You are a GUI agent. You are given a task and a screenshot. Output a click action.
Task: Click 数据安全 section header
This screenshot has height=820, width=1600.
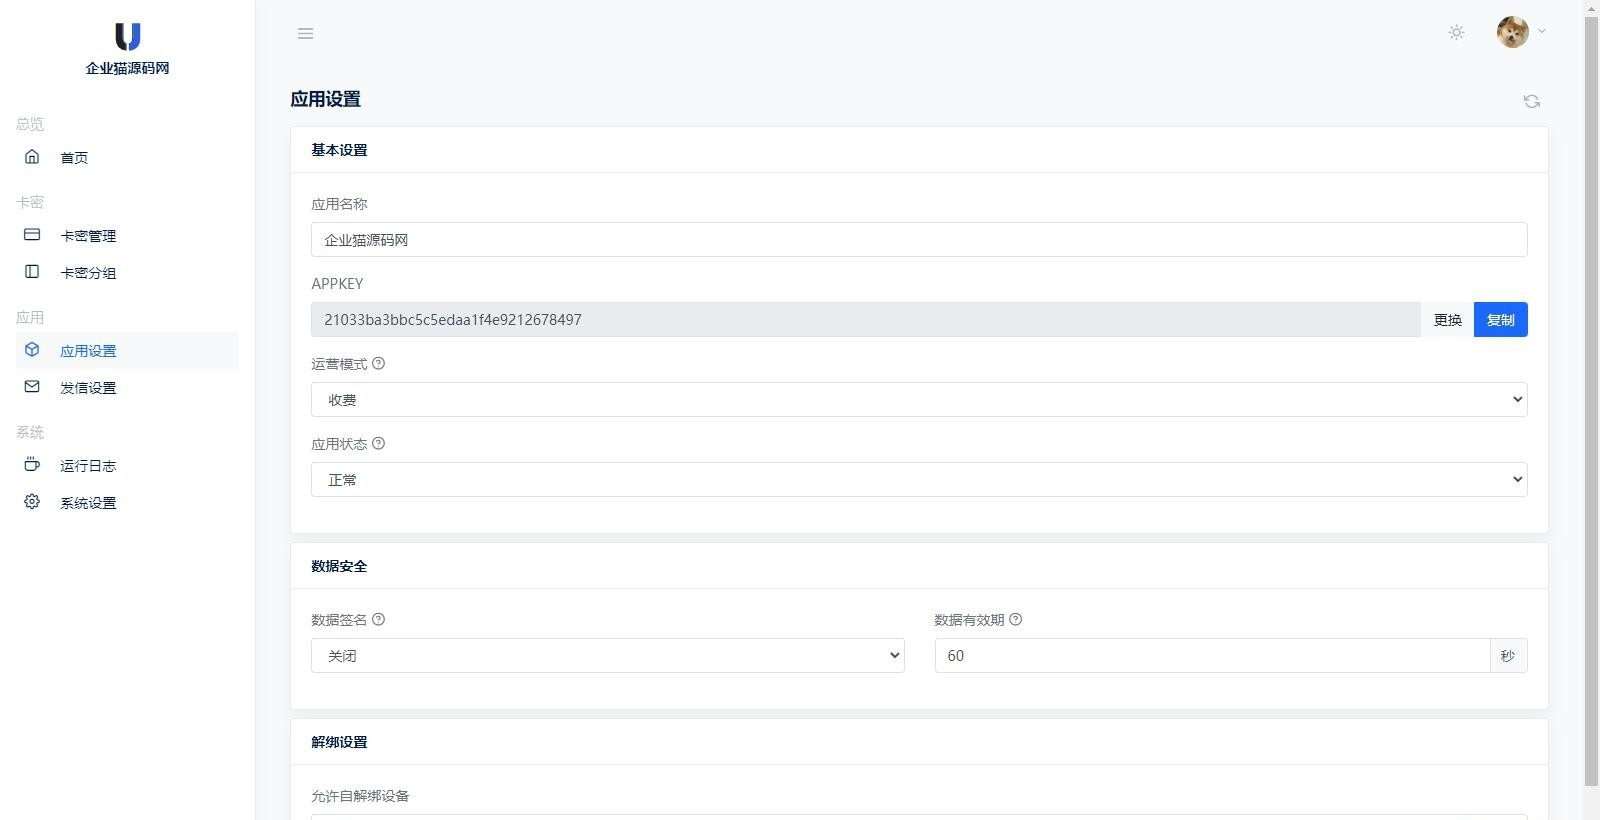click(339, 566)
